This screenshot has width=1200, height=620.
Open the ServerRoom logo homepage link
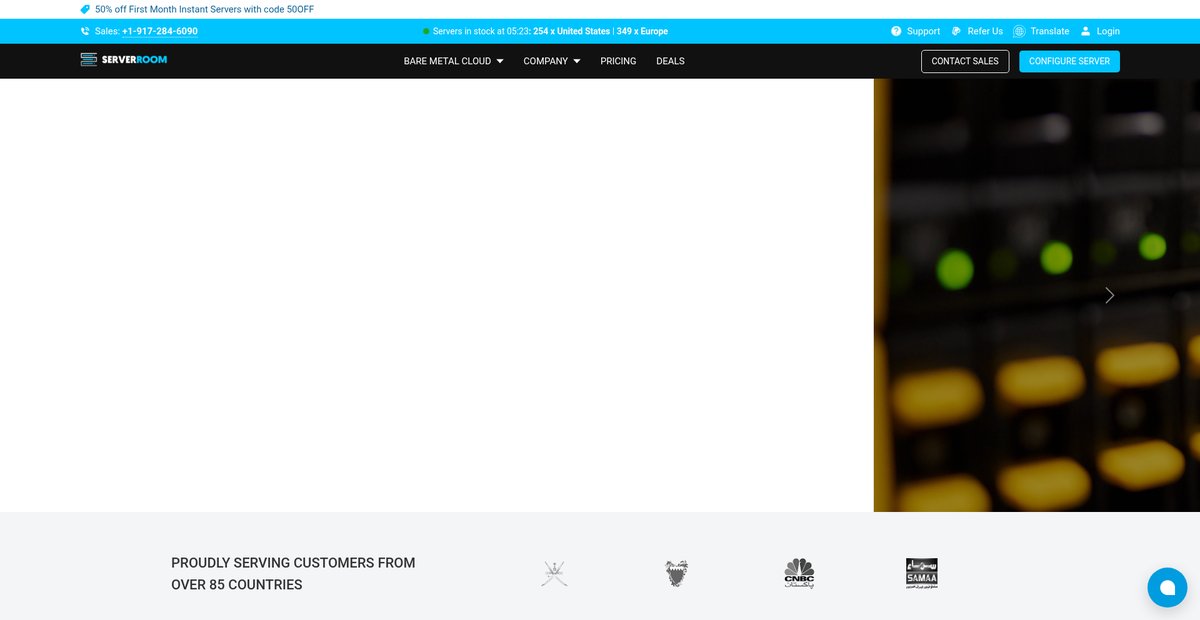(x=124, y=60)
